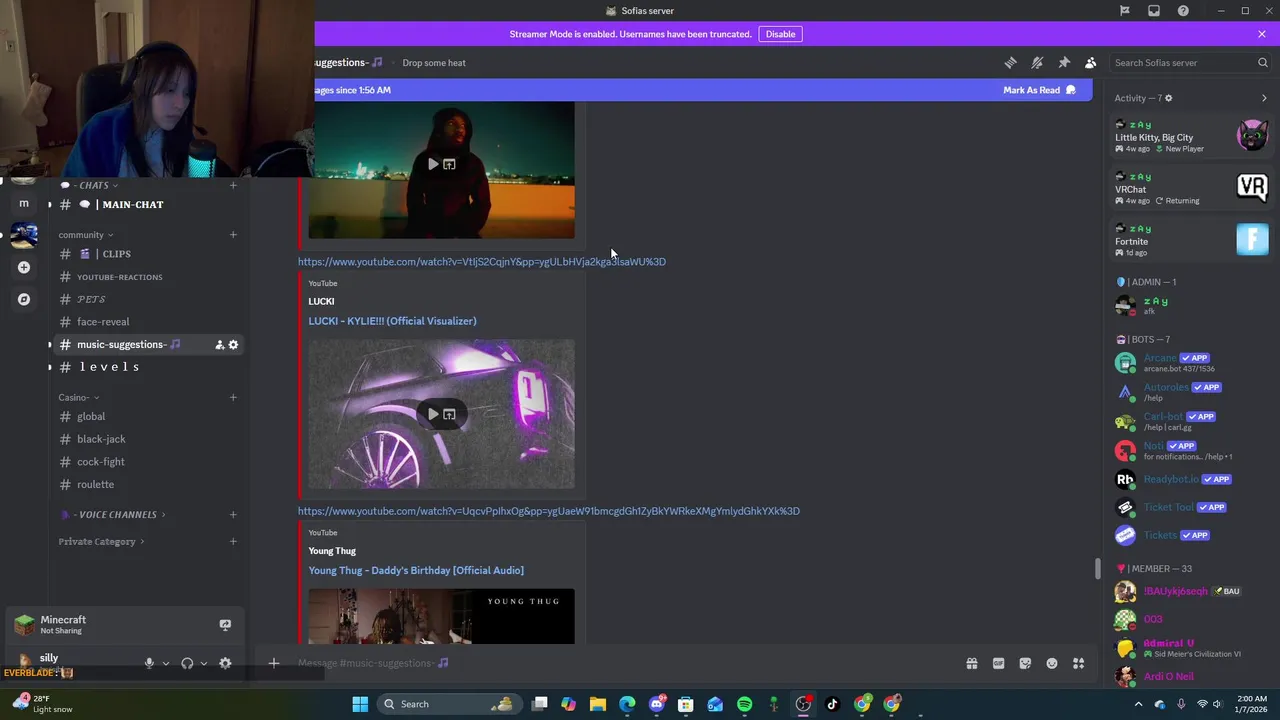Search Sofias server field

(x=1190, y=62)
